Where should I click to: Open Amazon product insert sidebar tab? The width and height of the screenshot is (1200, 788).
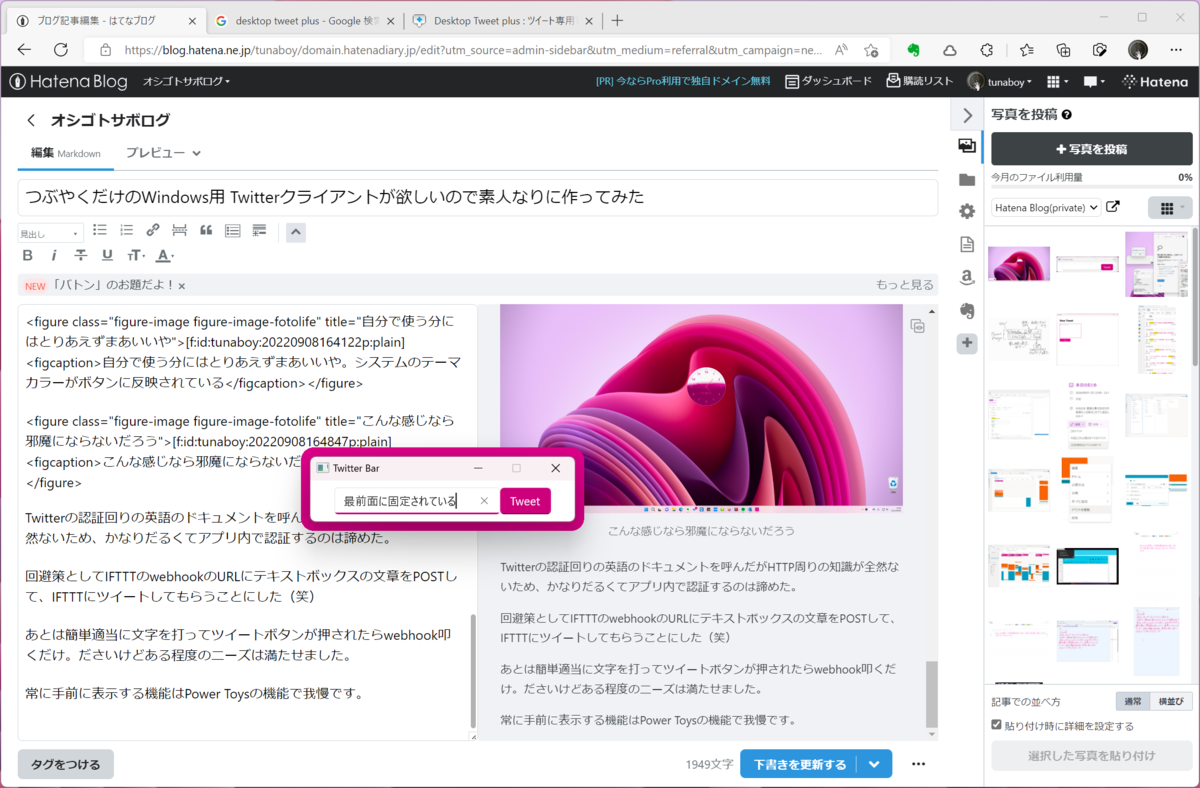pos(966,277)
